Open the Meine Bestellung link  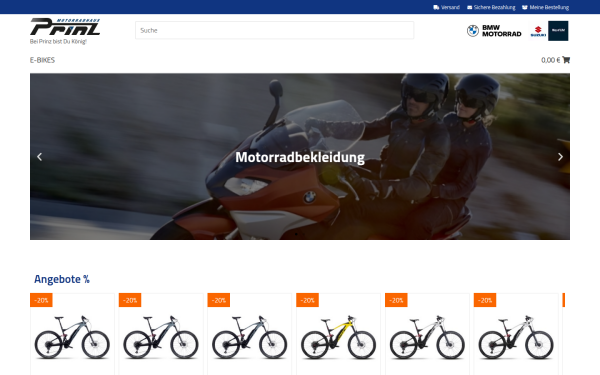tap(549, 7)
